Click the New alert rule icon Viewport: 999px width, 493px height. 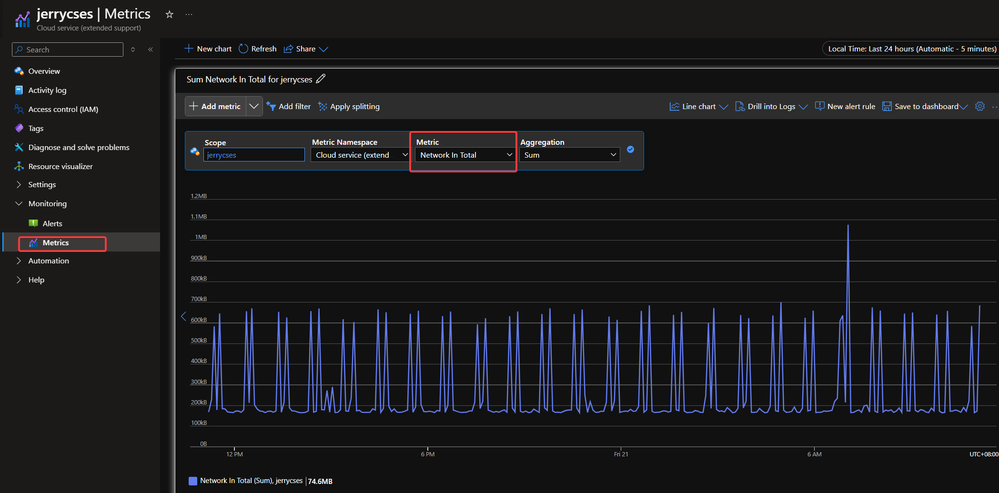tap(820, 106)
